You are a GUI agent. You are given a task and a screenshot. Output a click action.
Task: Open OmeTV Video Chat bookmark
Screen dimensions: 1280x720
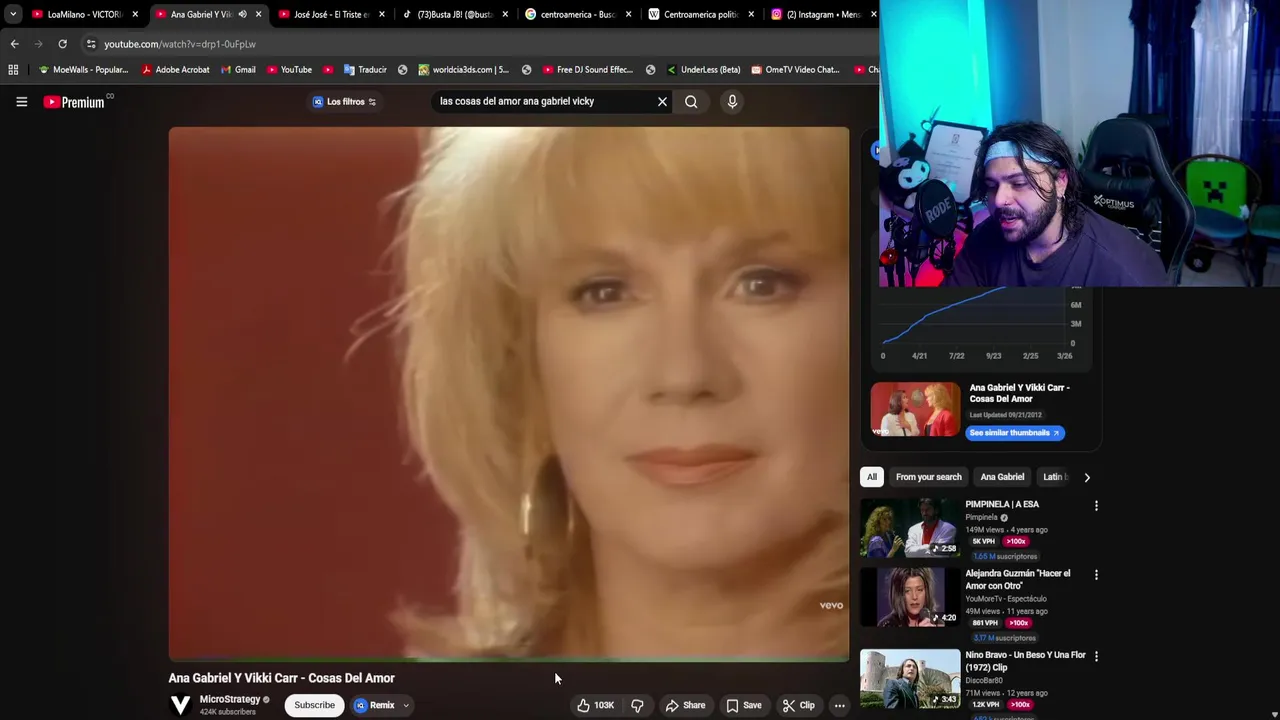click(795, 70)
